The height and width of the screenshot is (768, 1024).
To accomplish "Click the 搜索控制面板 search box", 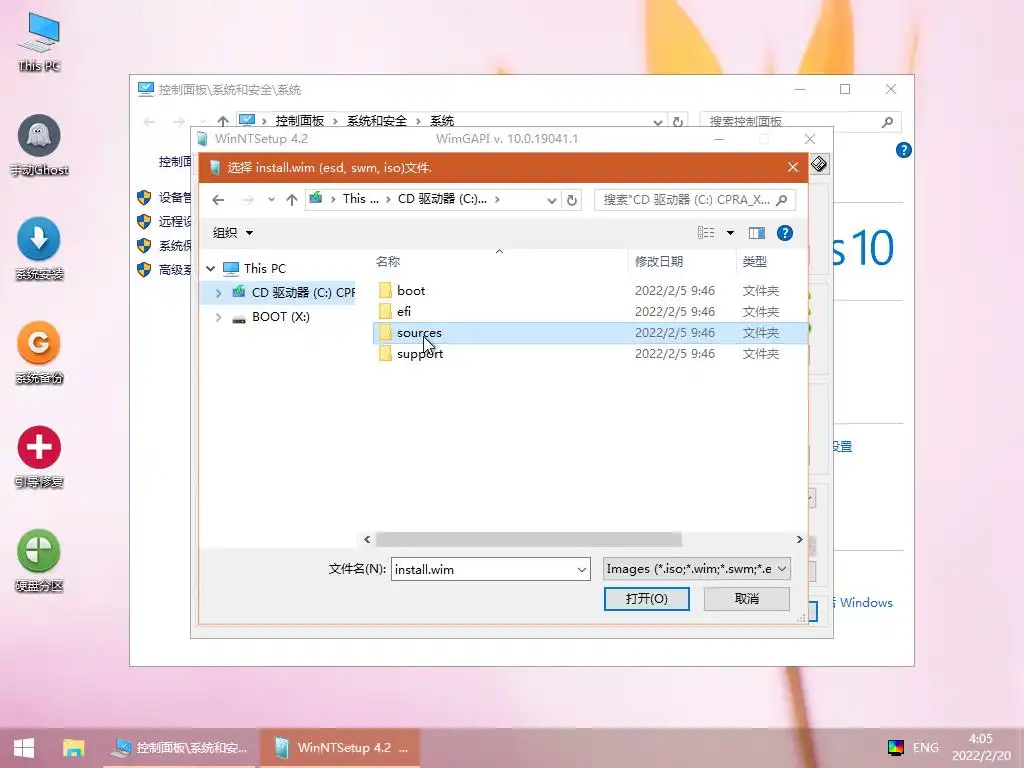I will (801, 121).
